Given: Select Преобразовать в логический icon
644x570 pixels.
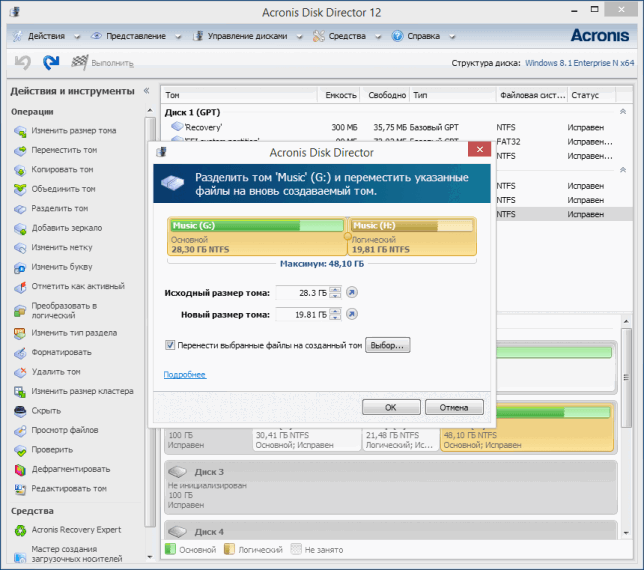Looking at the screenshot, I should pyautogui.click(x=20, y=311).
